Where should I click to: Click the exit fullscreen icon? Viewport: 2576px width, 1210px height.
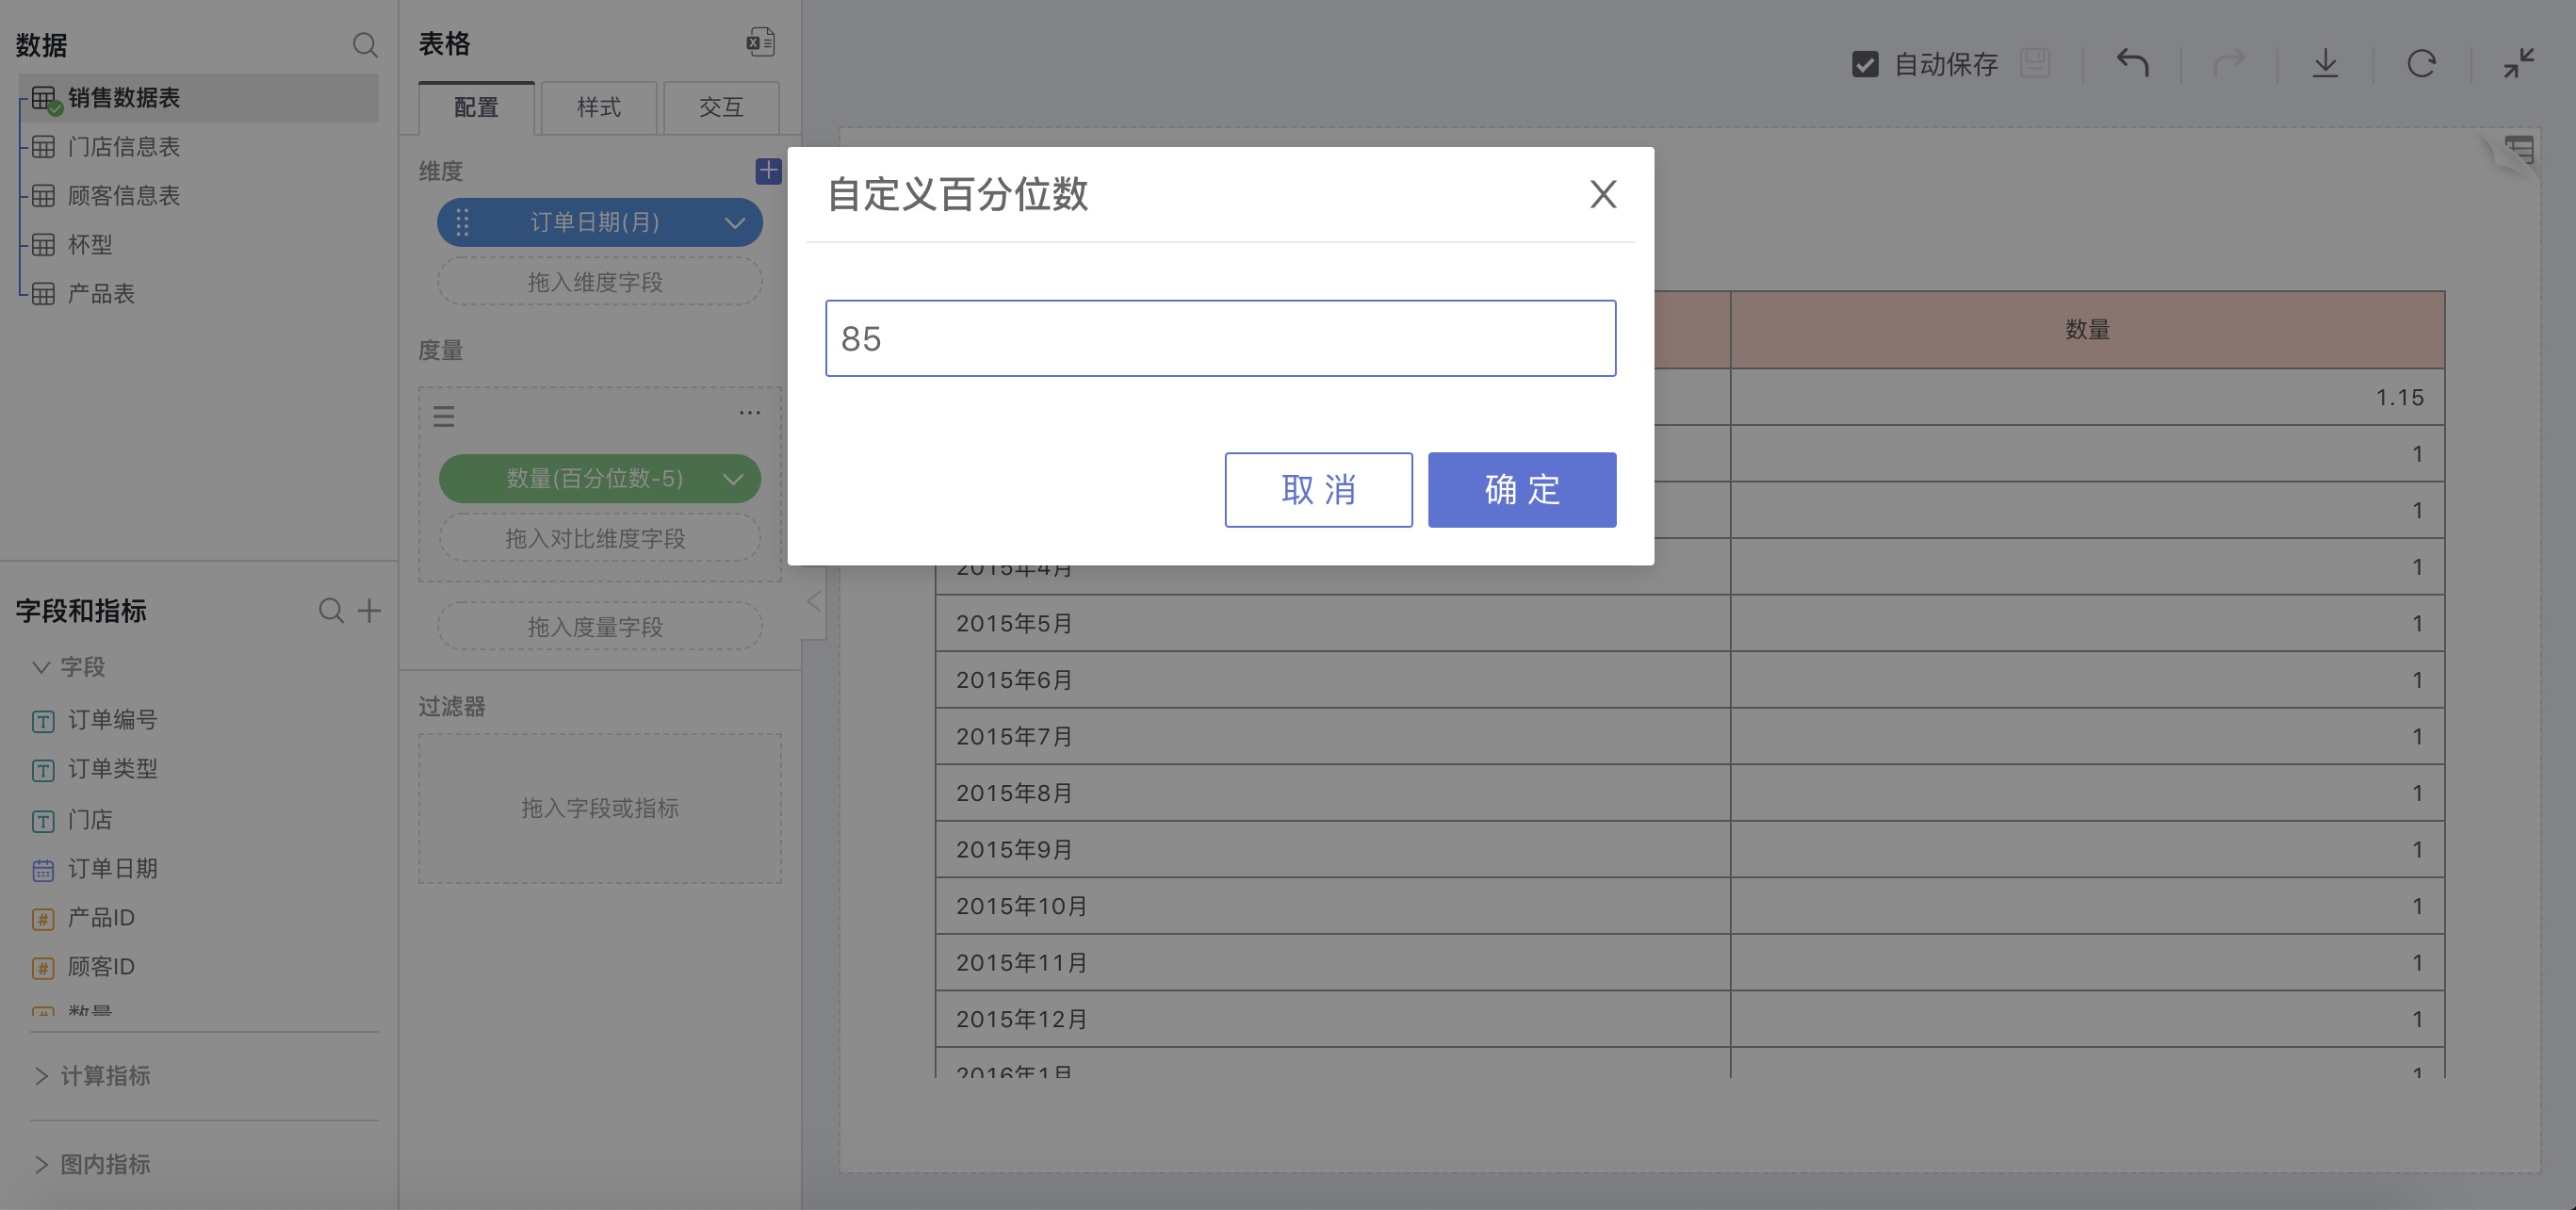(x=2519, y=63)
